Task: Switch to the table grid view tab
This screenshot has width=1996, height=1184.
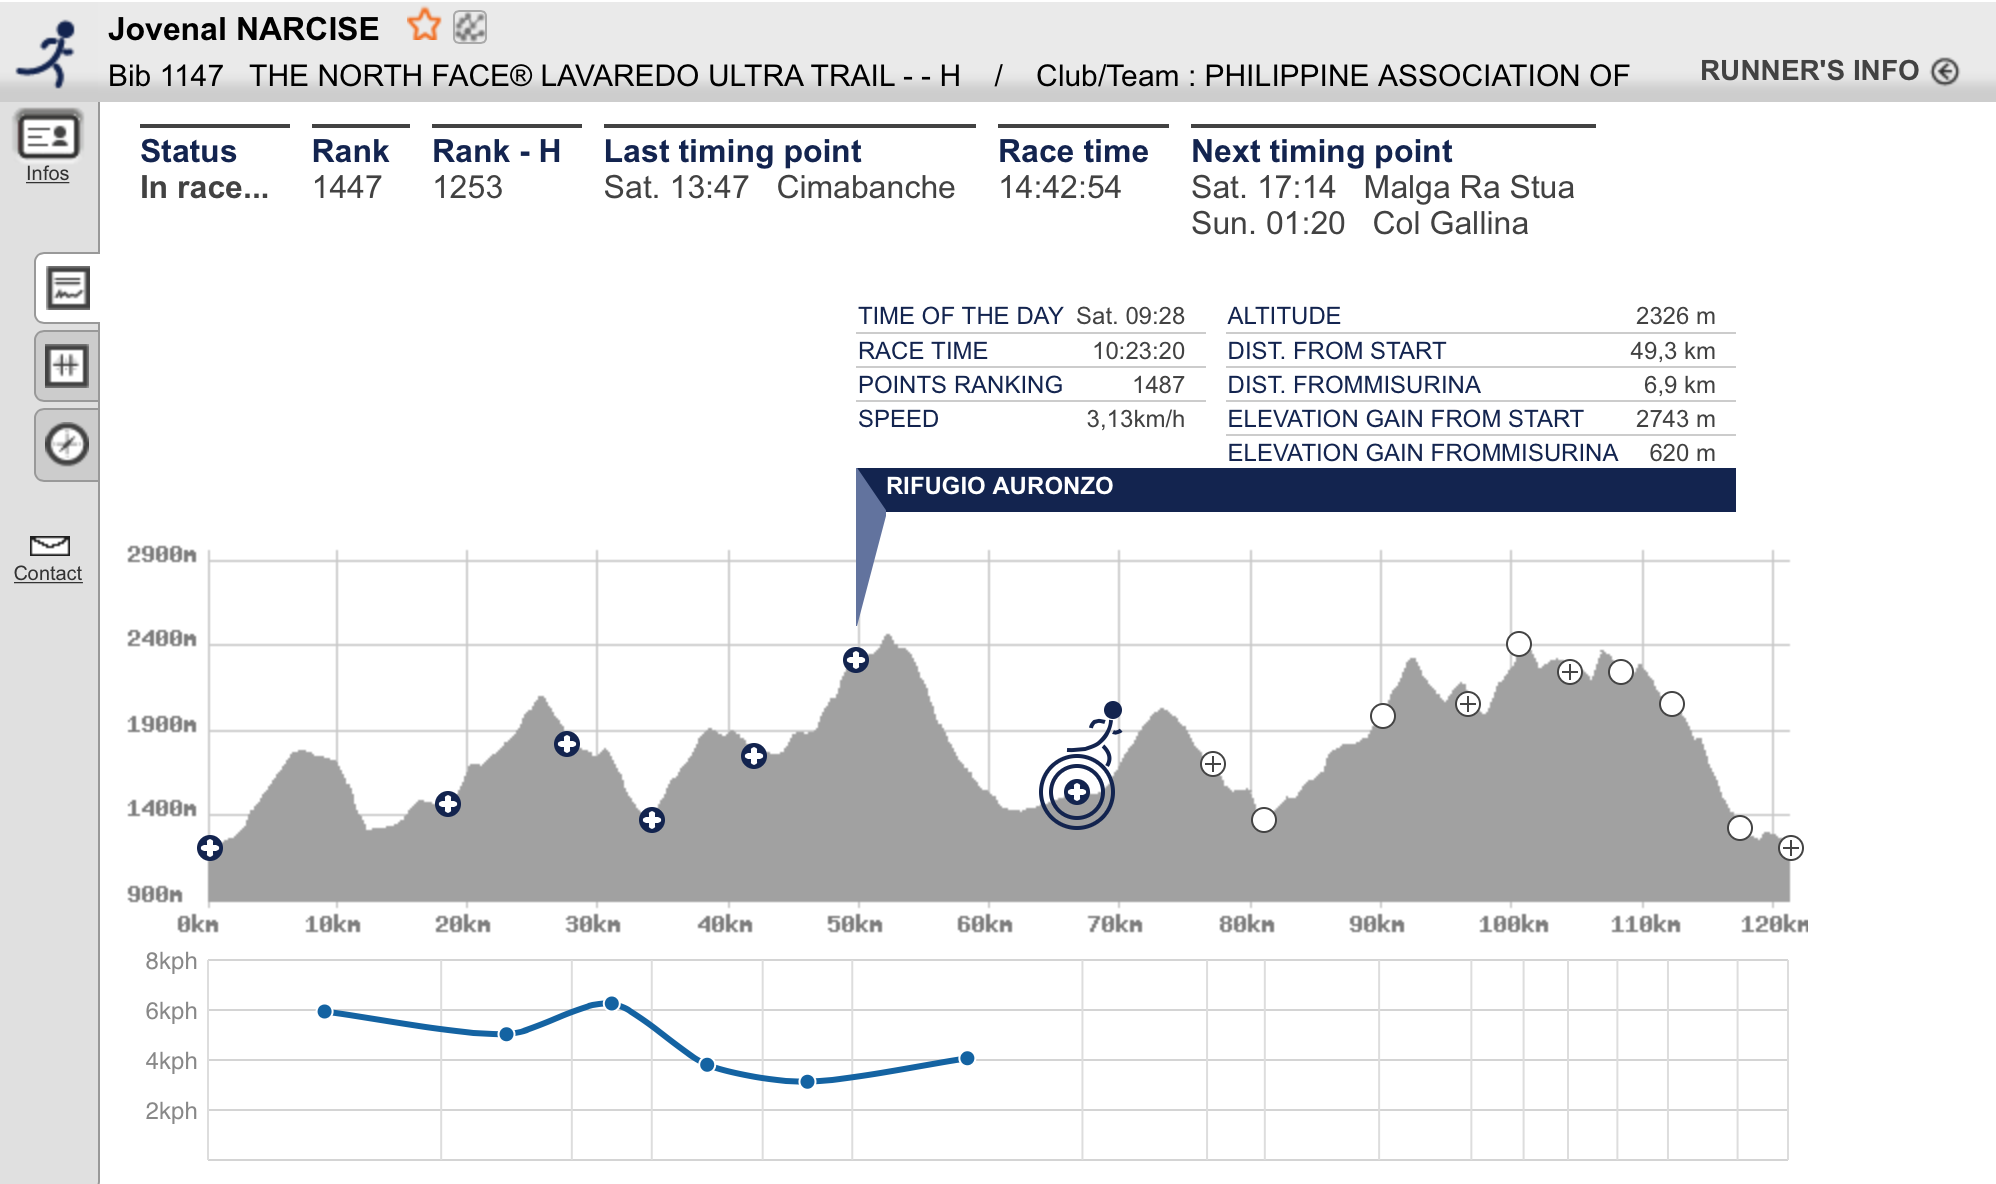Action: [x=67, y=365]
